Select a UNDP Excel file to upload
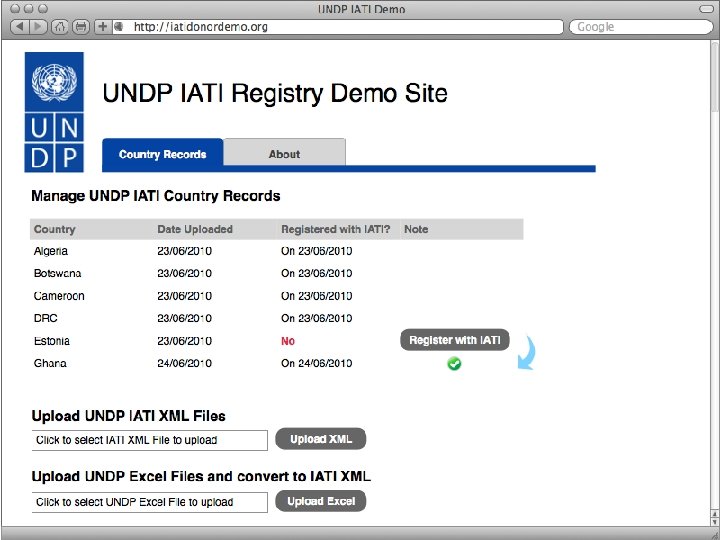 click(x=150, y=502)
